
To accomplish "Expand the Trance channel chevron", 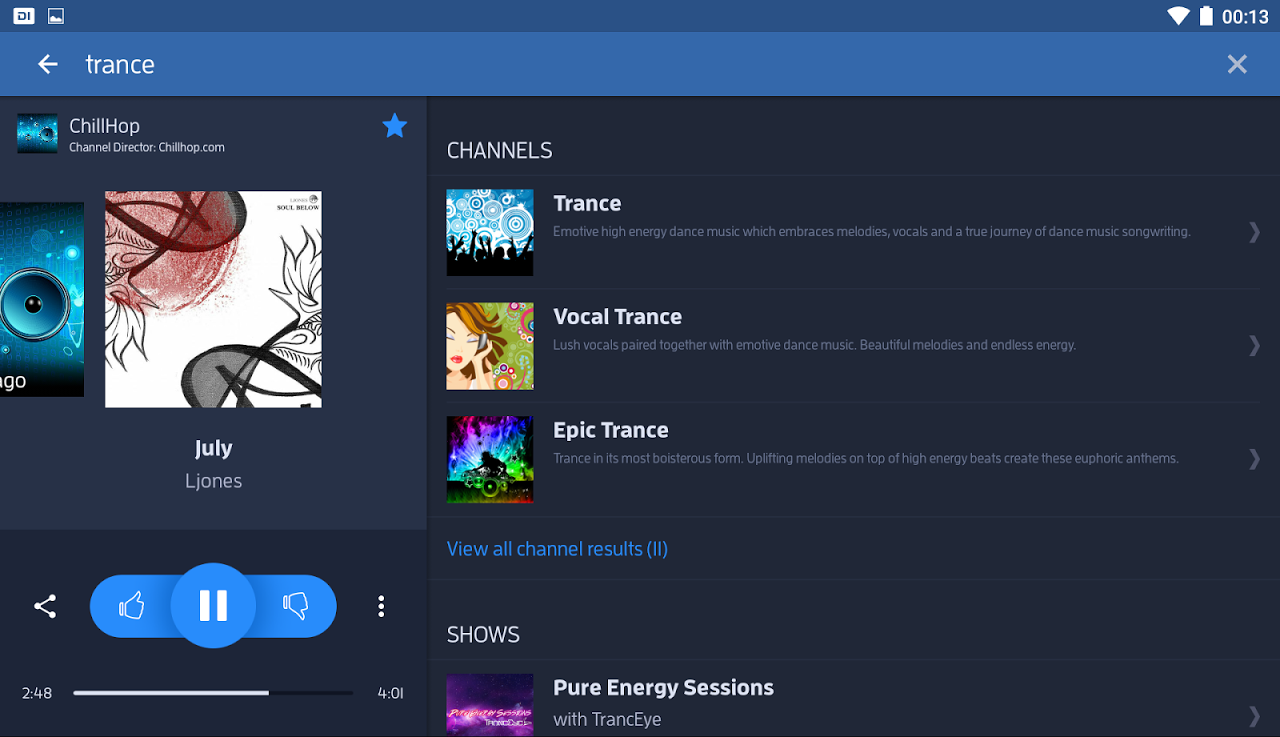I will coord(1254,232).
